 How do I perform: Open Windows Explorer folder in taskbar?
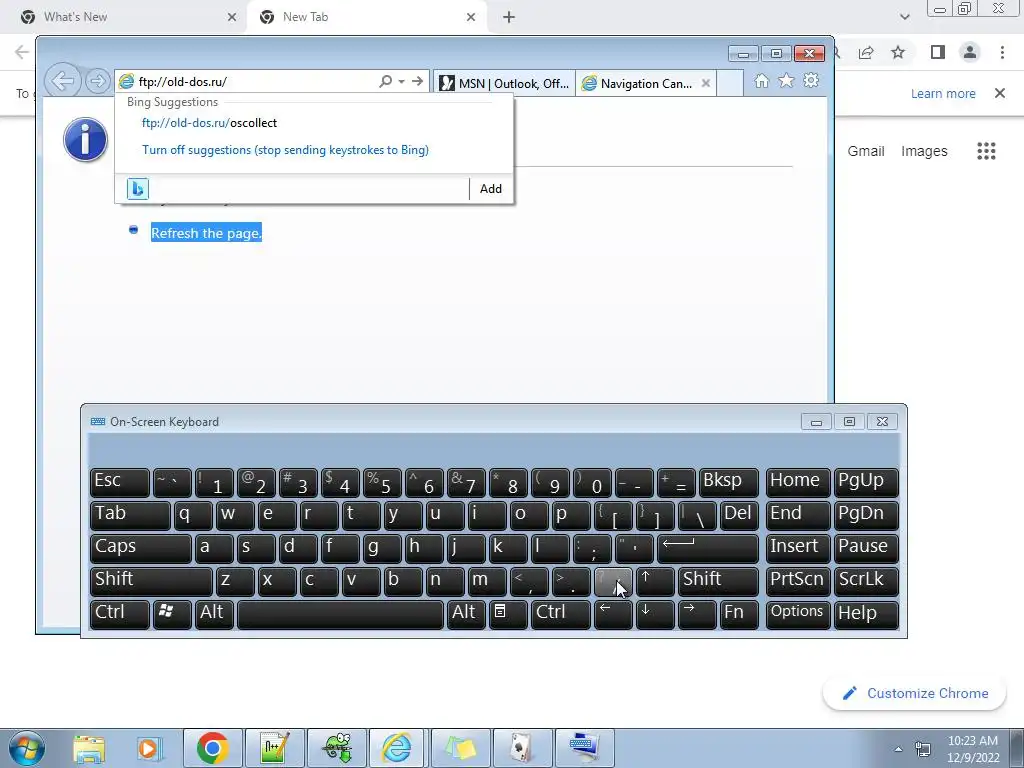89,748
